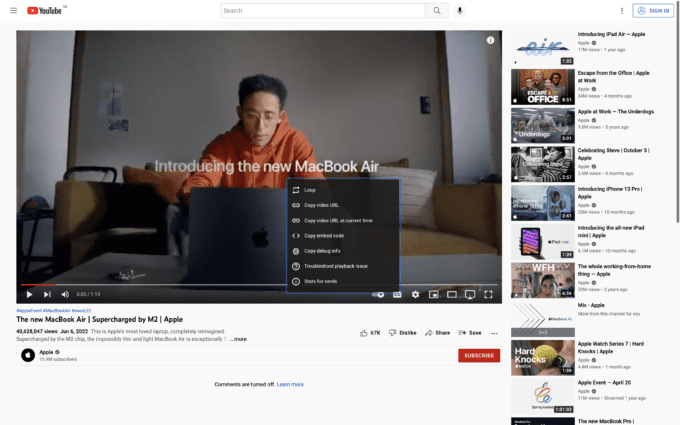Skip to next video
The width and height of the screenshot is (680, 425).
[x=47, y=294]
